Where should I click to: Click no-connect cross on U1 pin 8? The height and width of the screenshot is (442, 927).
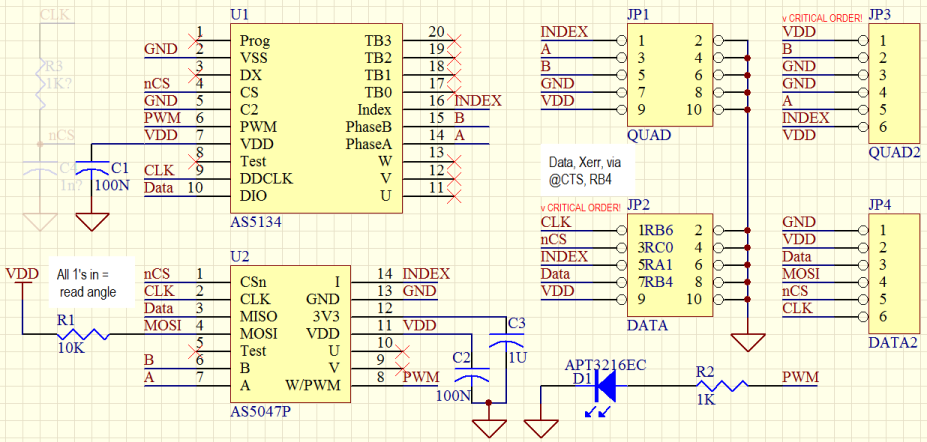pyautogui.click(x=193, y=161)
